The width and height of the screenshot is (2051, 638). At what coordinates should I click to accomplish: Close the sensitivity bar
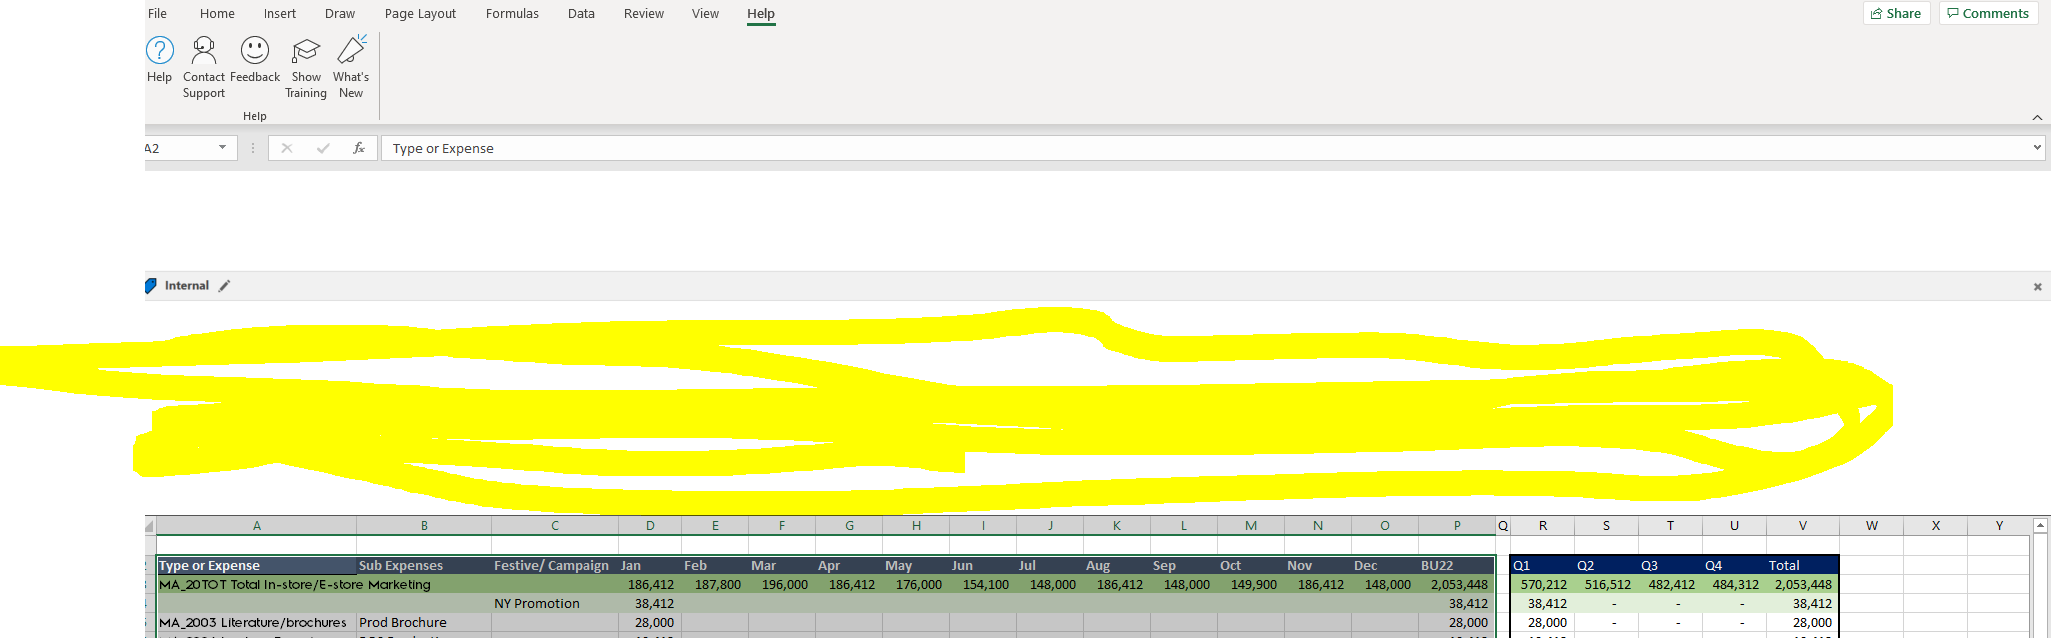[2037, 287]
